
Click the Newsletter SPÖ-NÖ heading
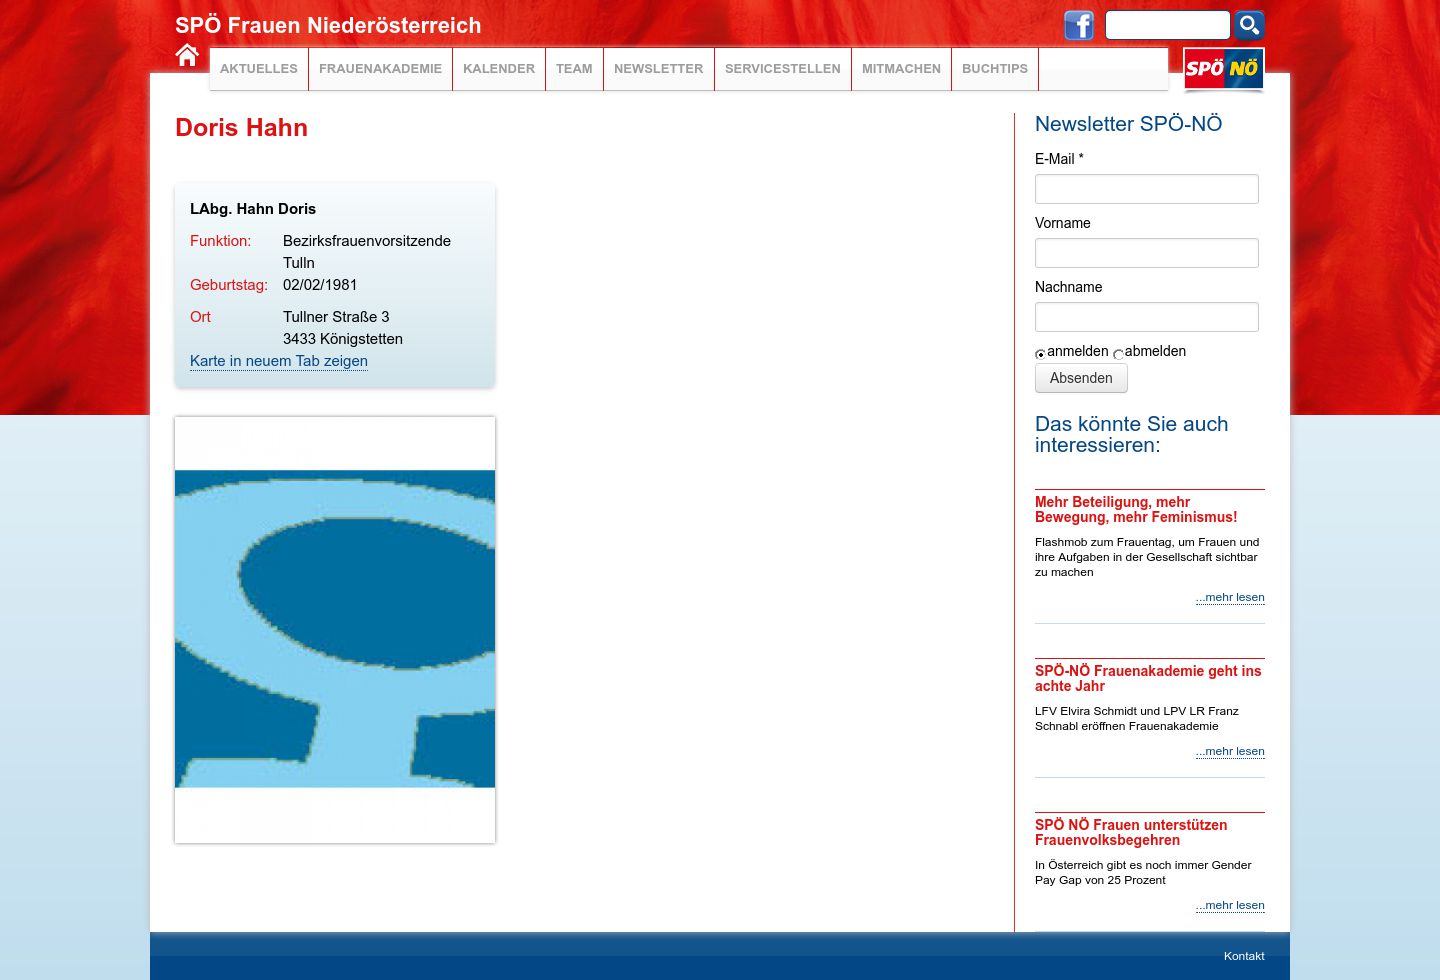1129,124
